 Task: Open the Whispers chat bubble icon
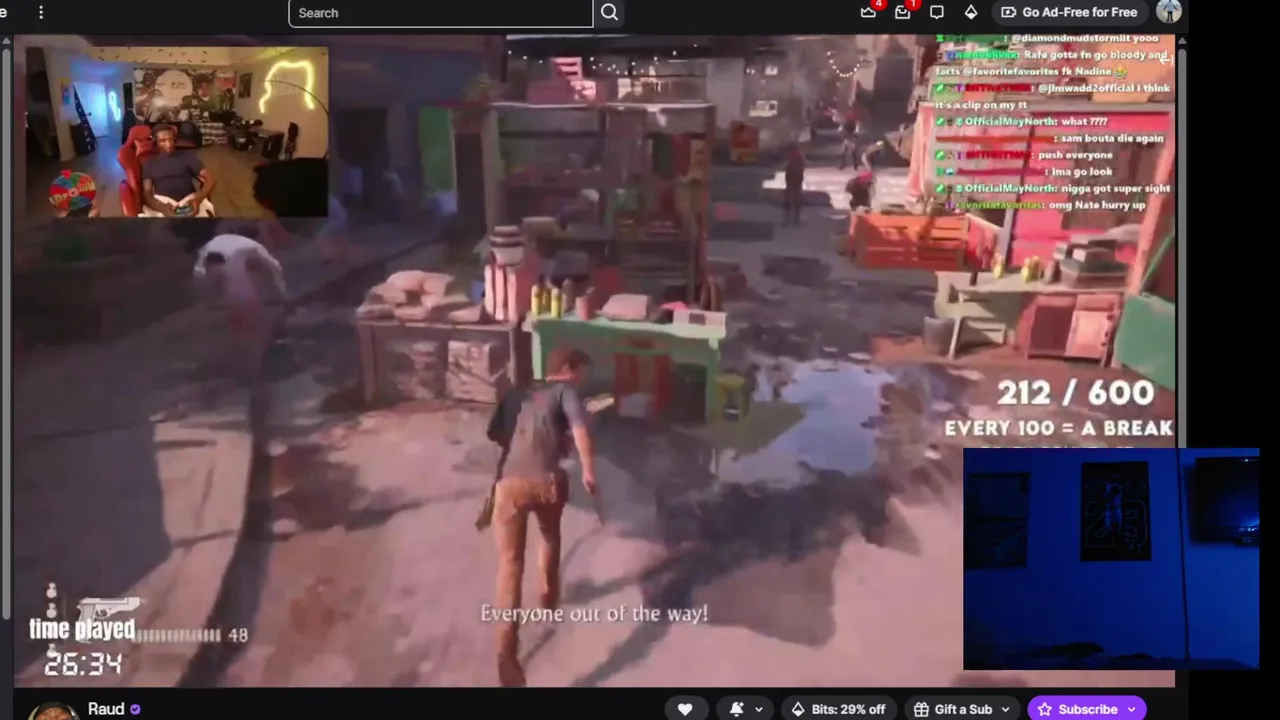(x=937, y=12)
